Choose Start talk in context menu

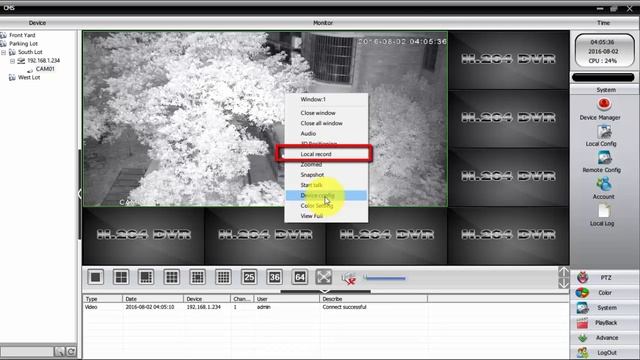click(x=326, y=185)
